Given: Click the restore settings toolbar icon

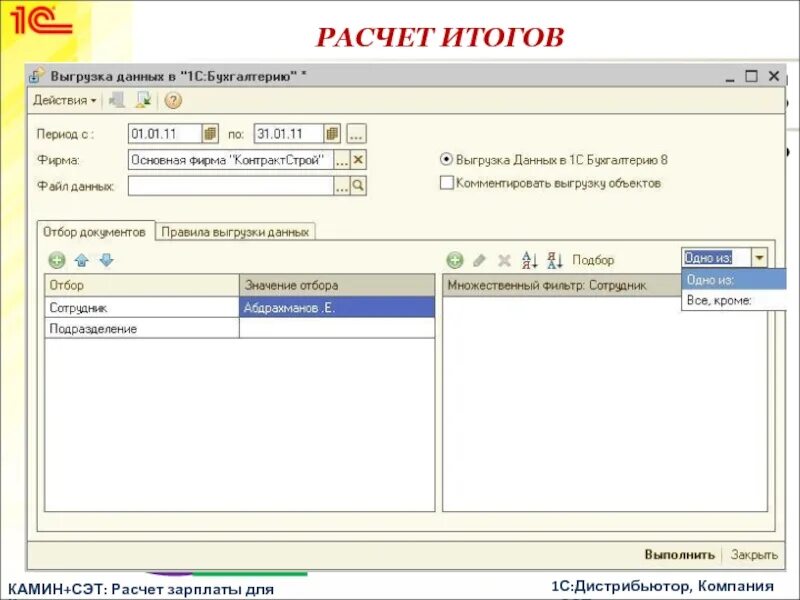Looking at the screenshot, I should [143, 100].
